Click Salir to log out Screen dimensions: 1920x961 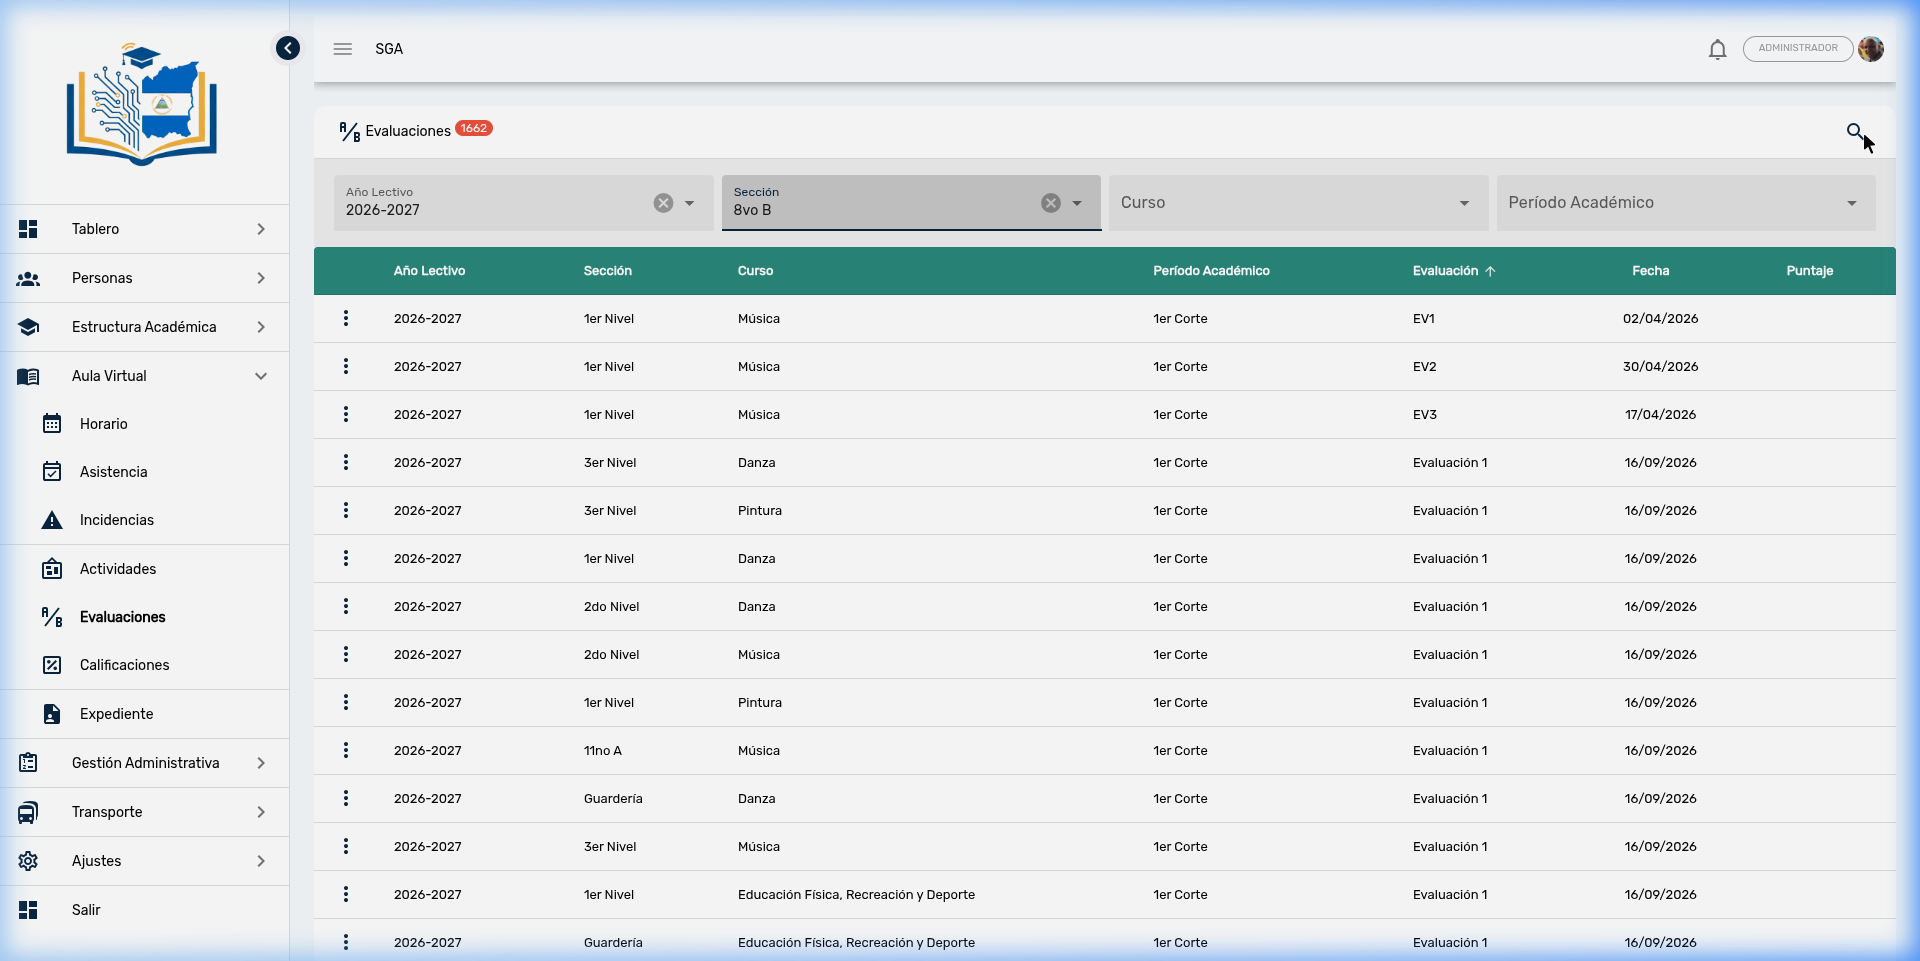[86, 910]
